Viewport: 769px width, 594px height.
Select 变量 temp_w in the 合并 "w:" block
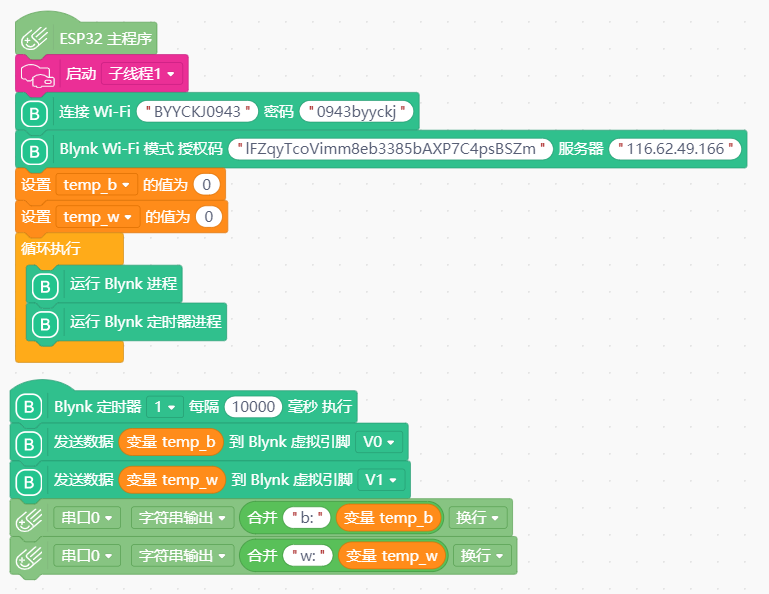click(392, 556)
